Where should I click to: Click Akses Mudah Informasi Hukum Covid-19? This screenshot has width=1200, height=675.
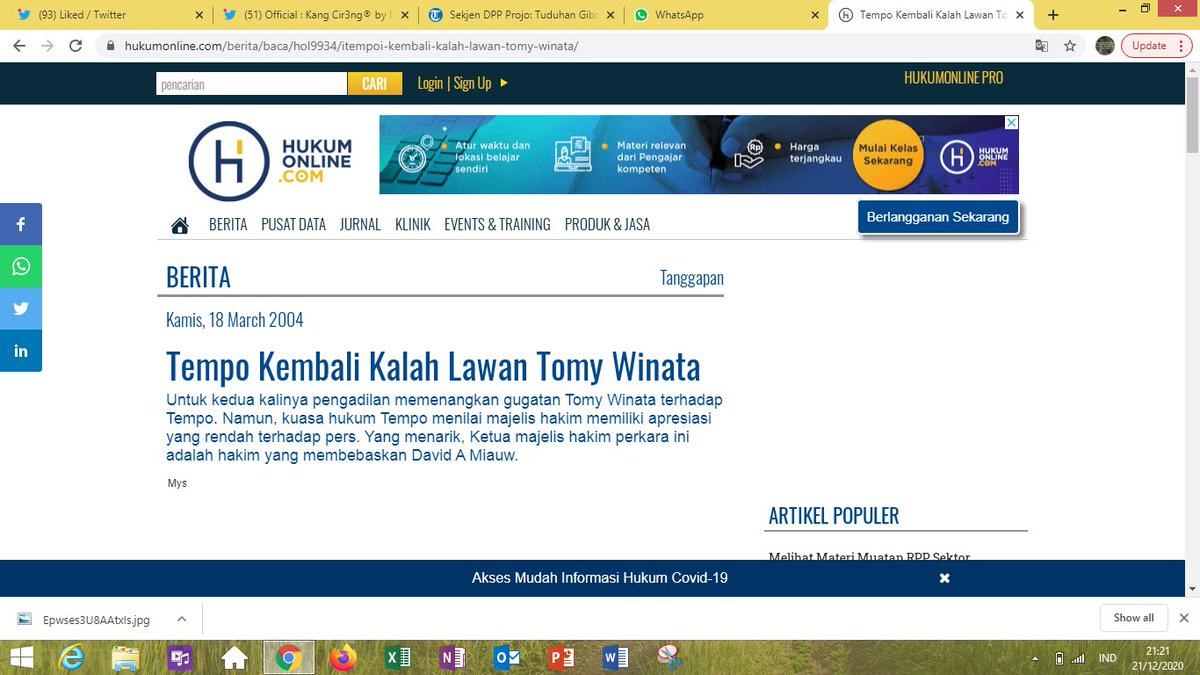click(x=600, y=578)
